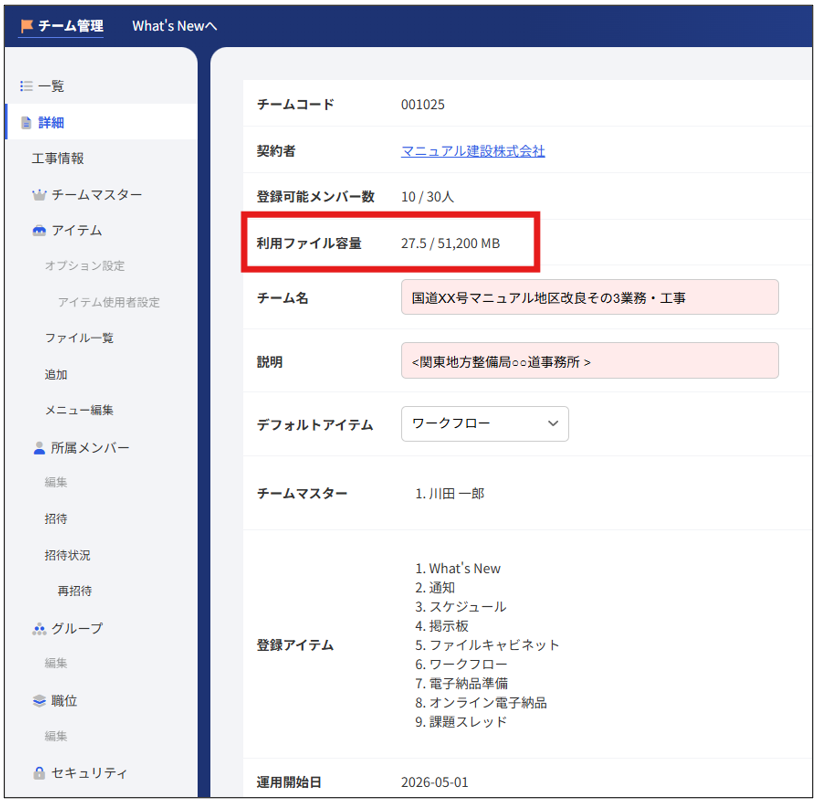
Task: Click the dots icon beside グループ
Action: 39,629
